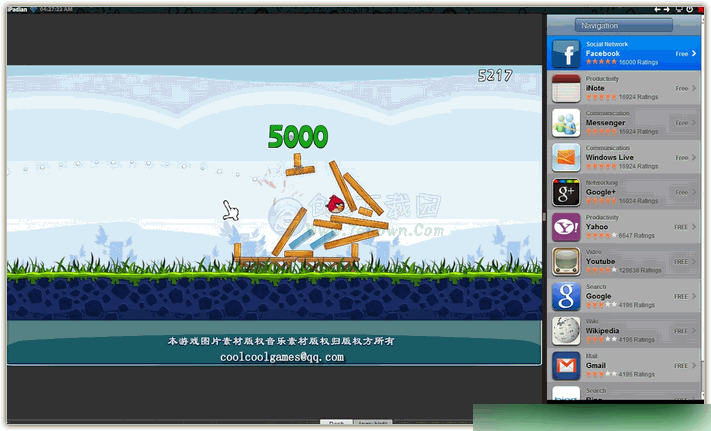Image resolution: width=711 pixels, height=431 pixels.
Task: Expand the Facebook entry chevron arrow
Action: 694,54
